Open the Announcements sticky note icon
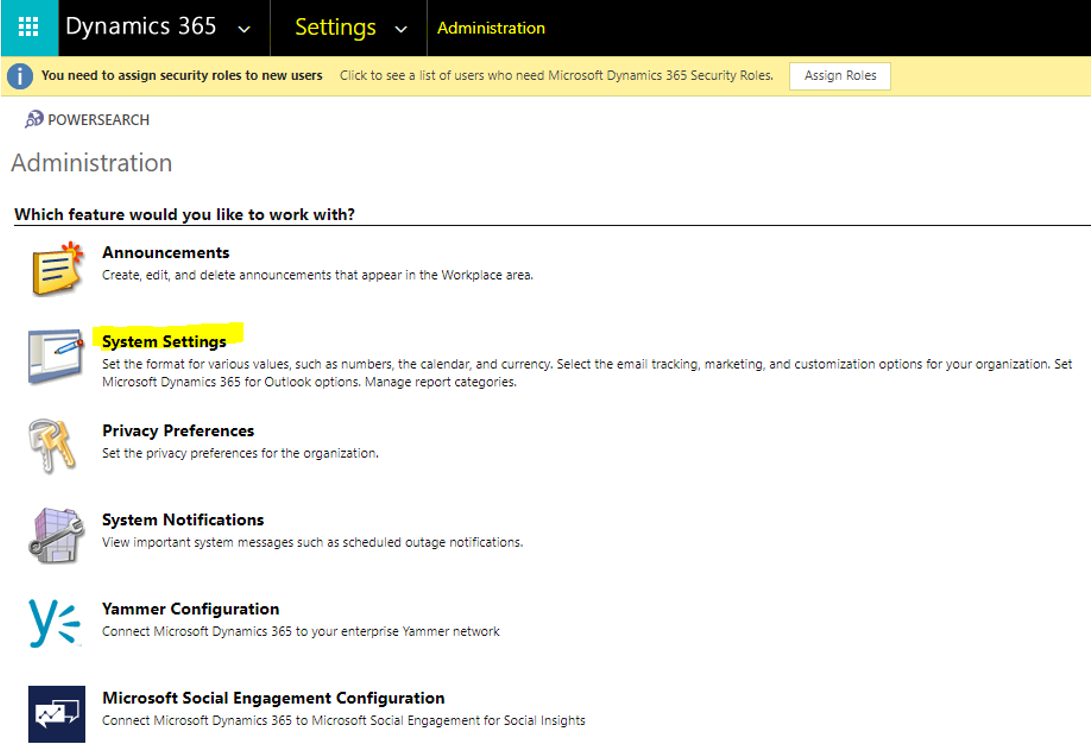The width and height of the screenshot is (1091, 752). point(57,269)
